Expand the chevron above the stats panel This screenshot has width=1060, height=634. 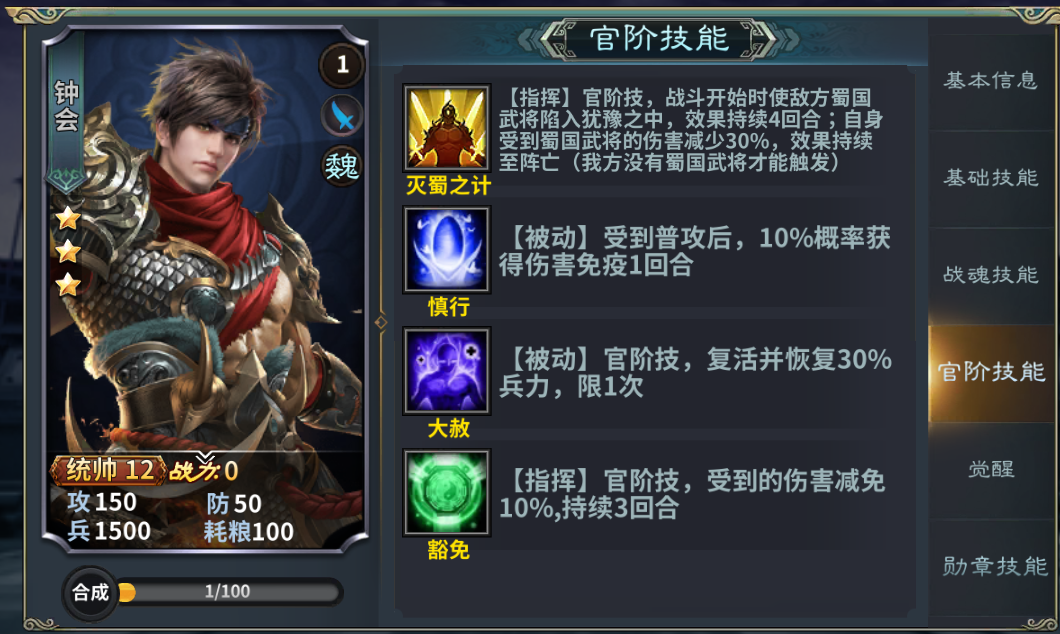(x=206, y=459)
